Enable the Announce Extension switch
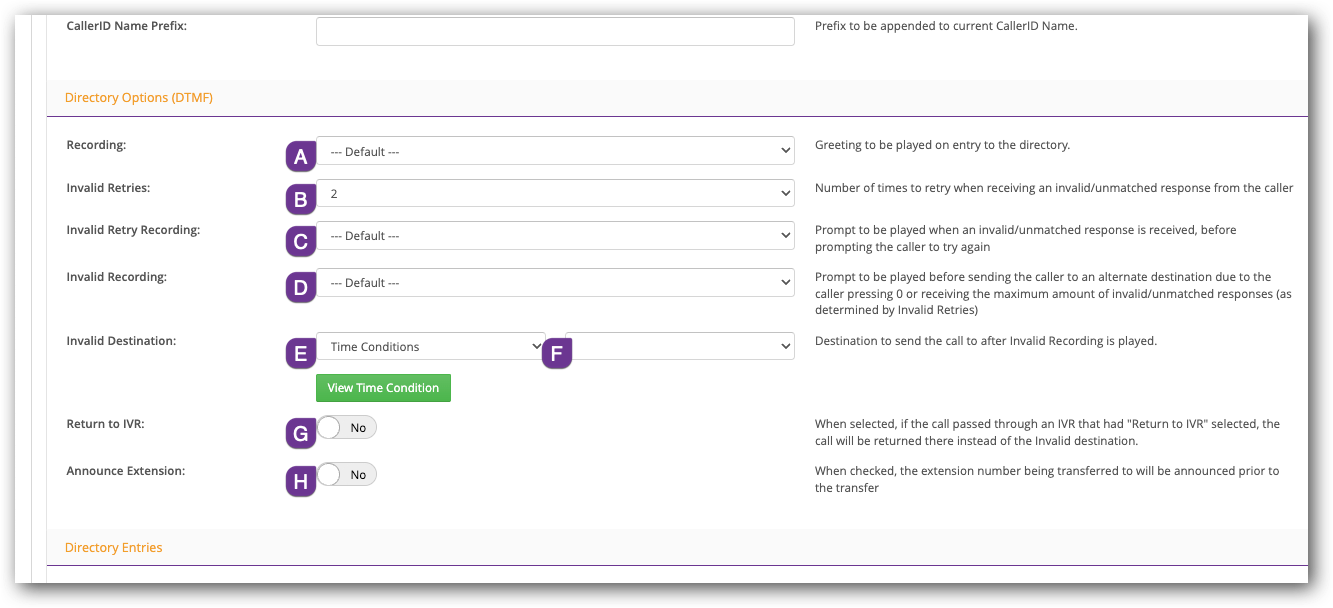This screenshot has width=1333, height=608. (x=346, y=475)
